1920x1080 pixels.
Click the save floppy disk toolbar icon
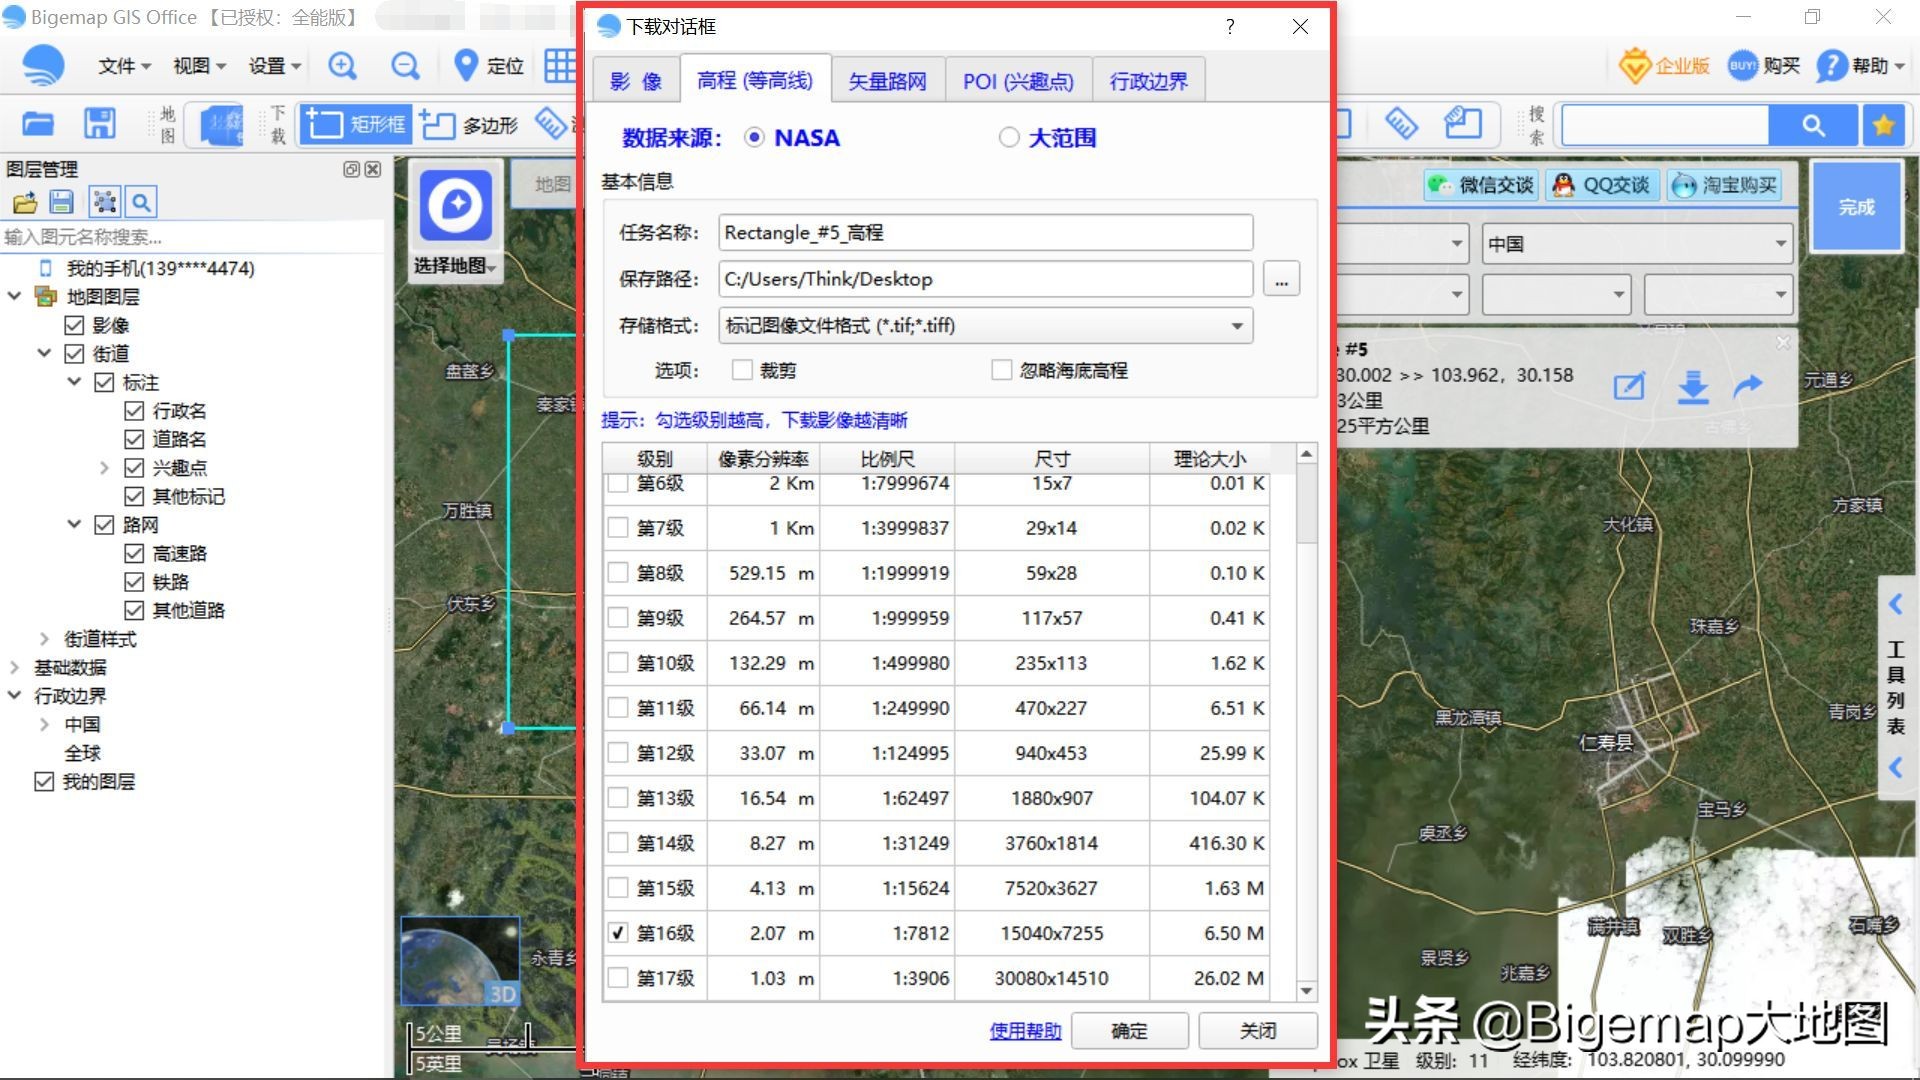pyautogui.click(x=99, y=123)
